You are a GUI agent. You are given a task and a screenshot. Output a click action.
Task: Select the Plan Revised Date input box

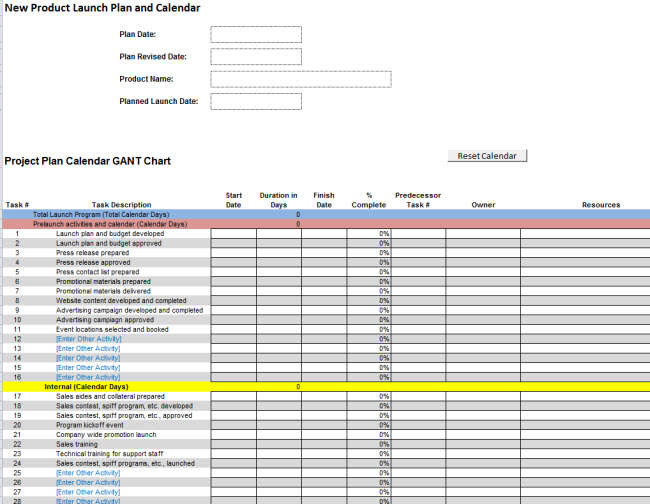click(x=256, y=57)
